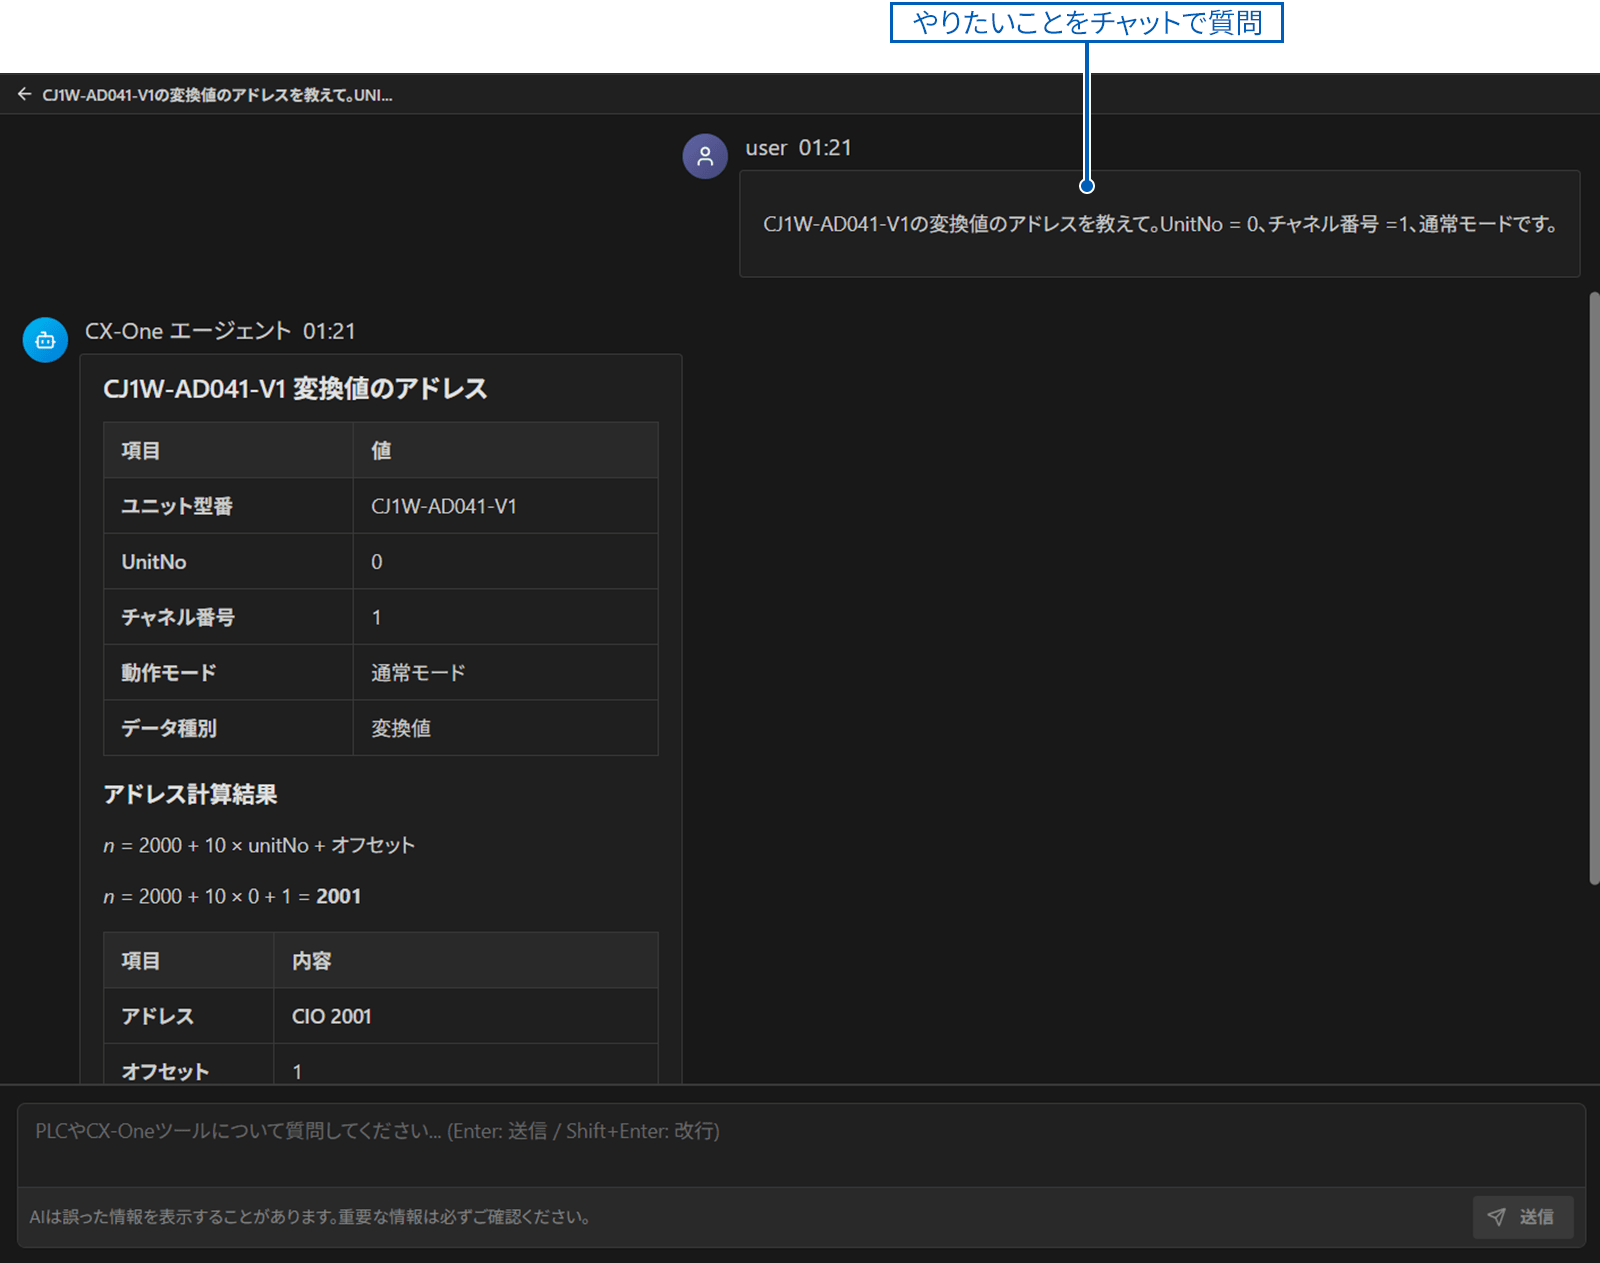Click the 'データ種別' row label
This screenshot has width=1600, height=1263.
click(x=228, y=728)
